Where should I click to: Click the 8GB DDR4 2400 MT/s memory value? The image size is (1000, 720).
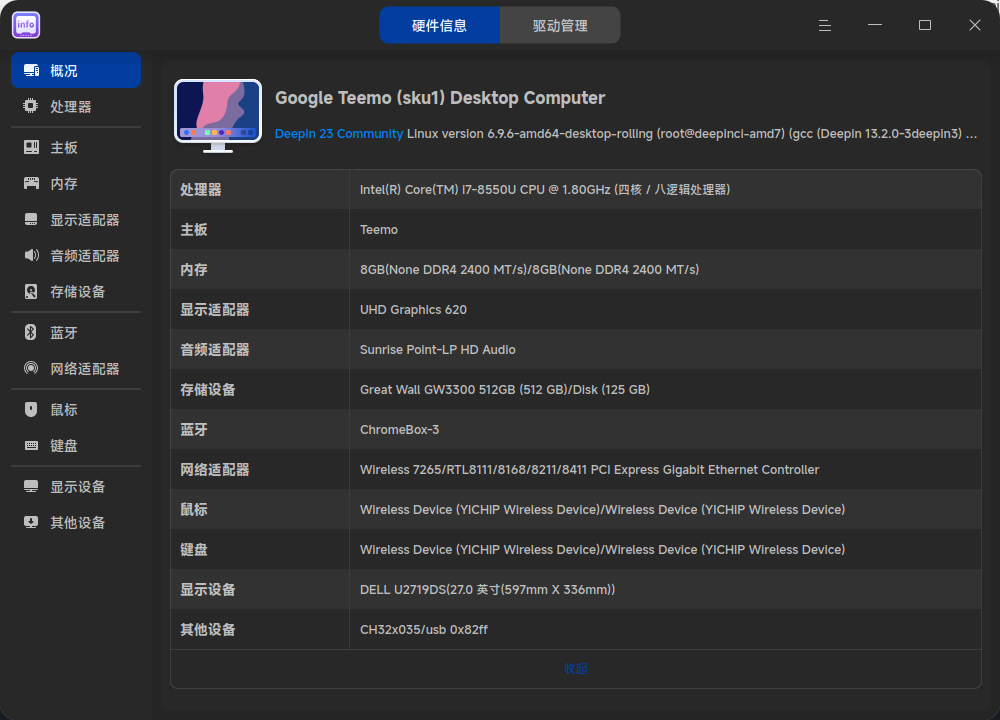tap(529, 270)
